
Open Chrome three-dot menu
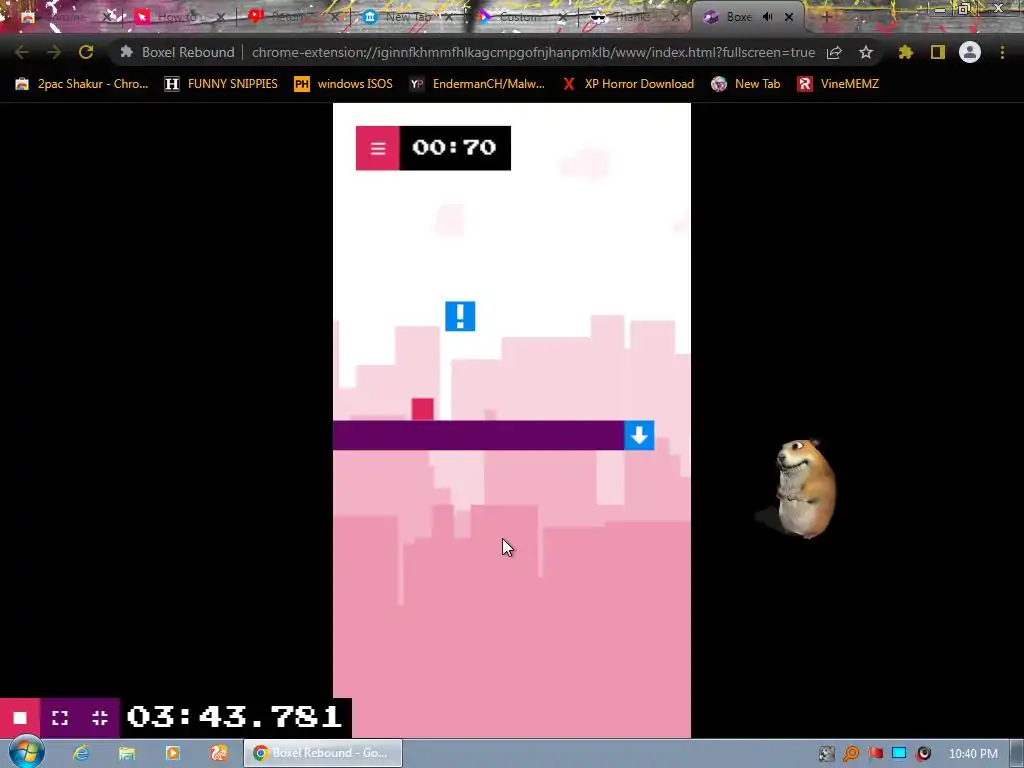[1002, 52]
